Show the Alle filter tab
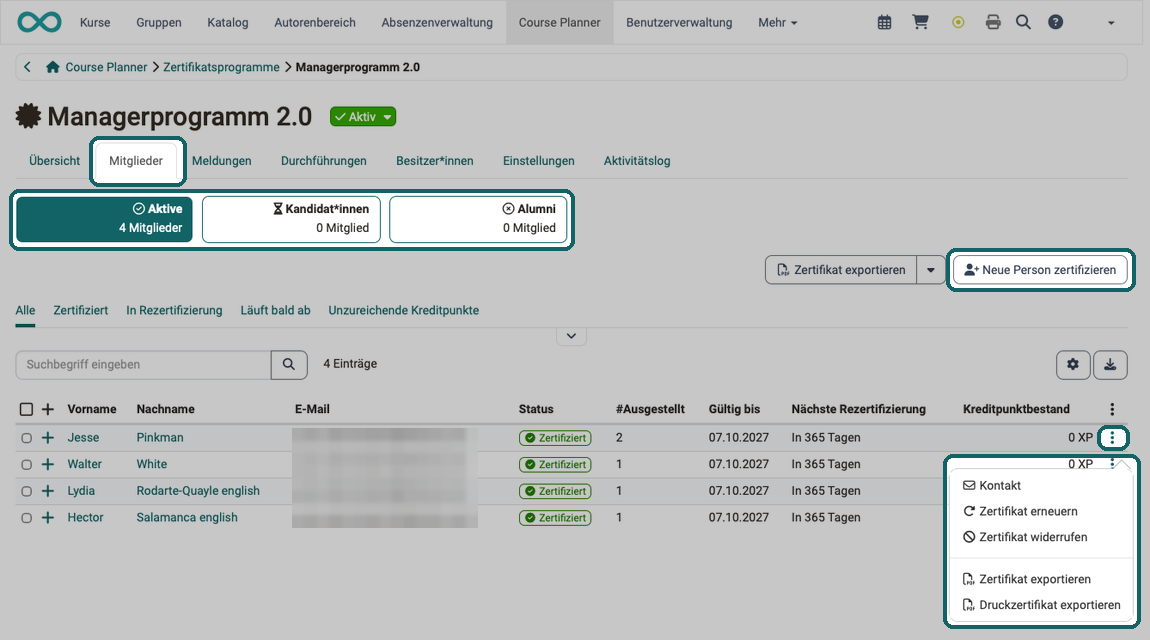 (25, 310)
